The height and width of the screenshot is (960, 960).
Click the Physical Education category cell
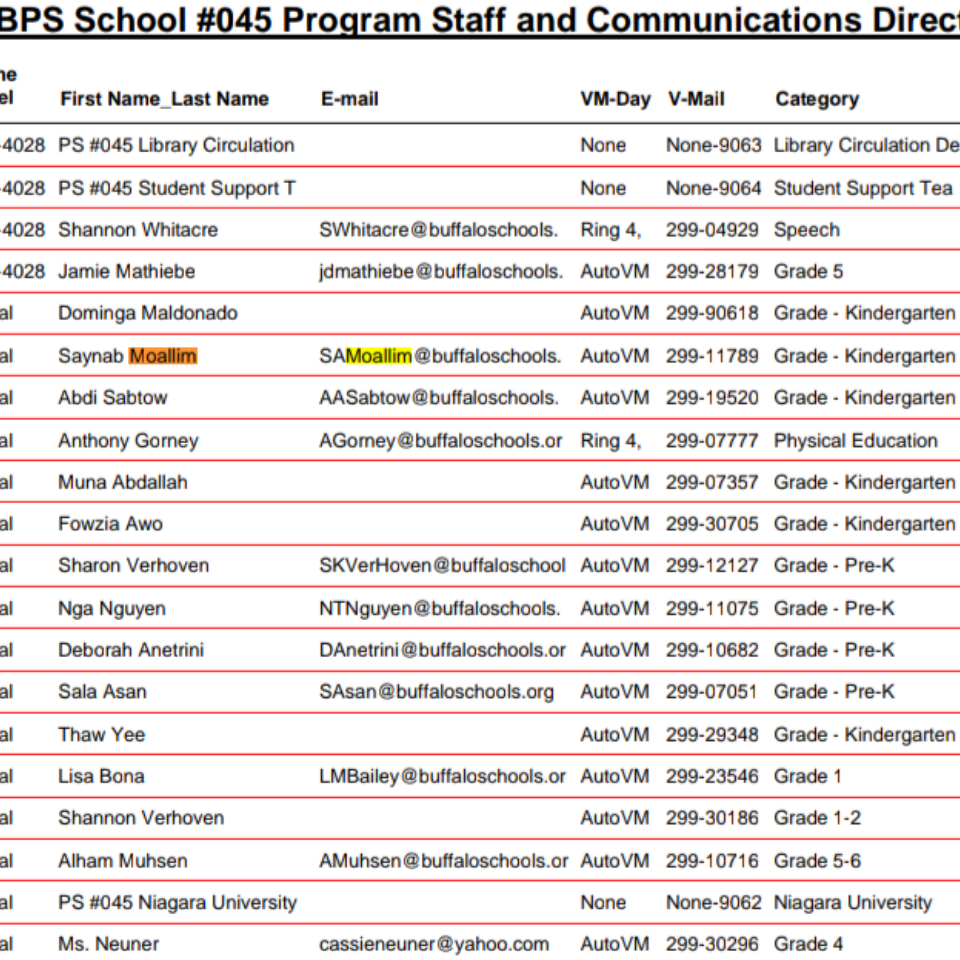point(856,441)
